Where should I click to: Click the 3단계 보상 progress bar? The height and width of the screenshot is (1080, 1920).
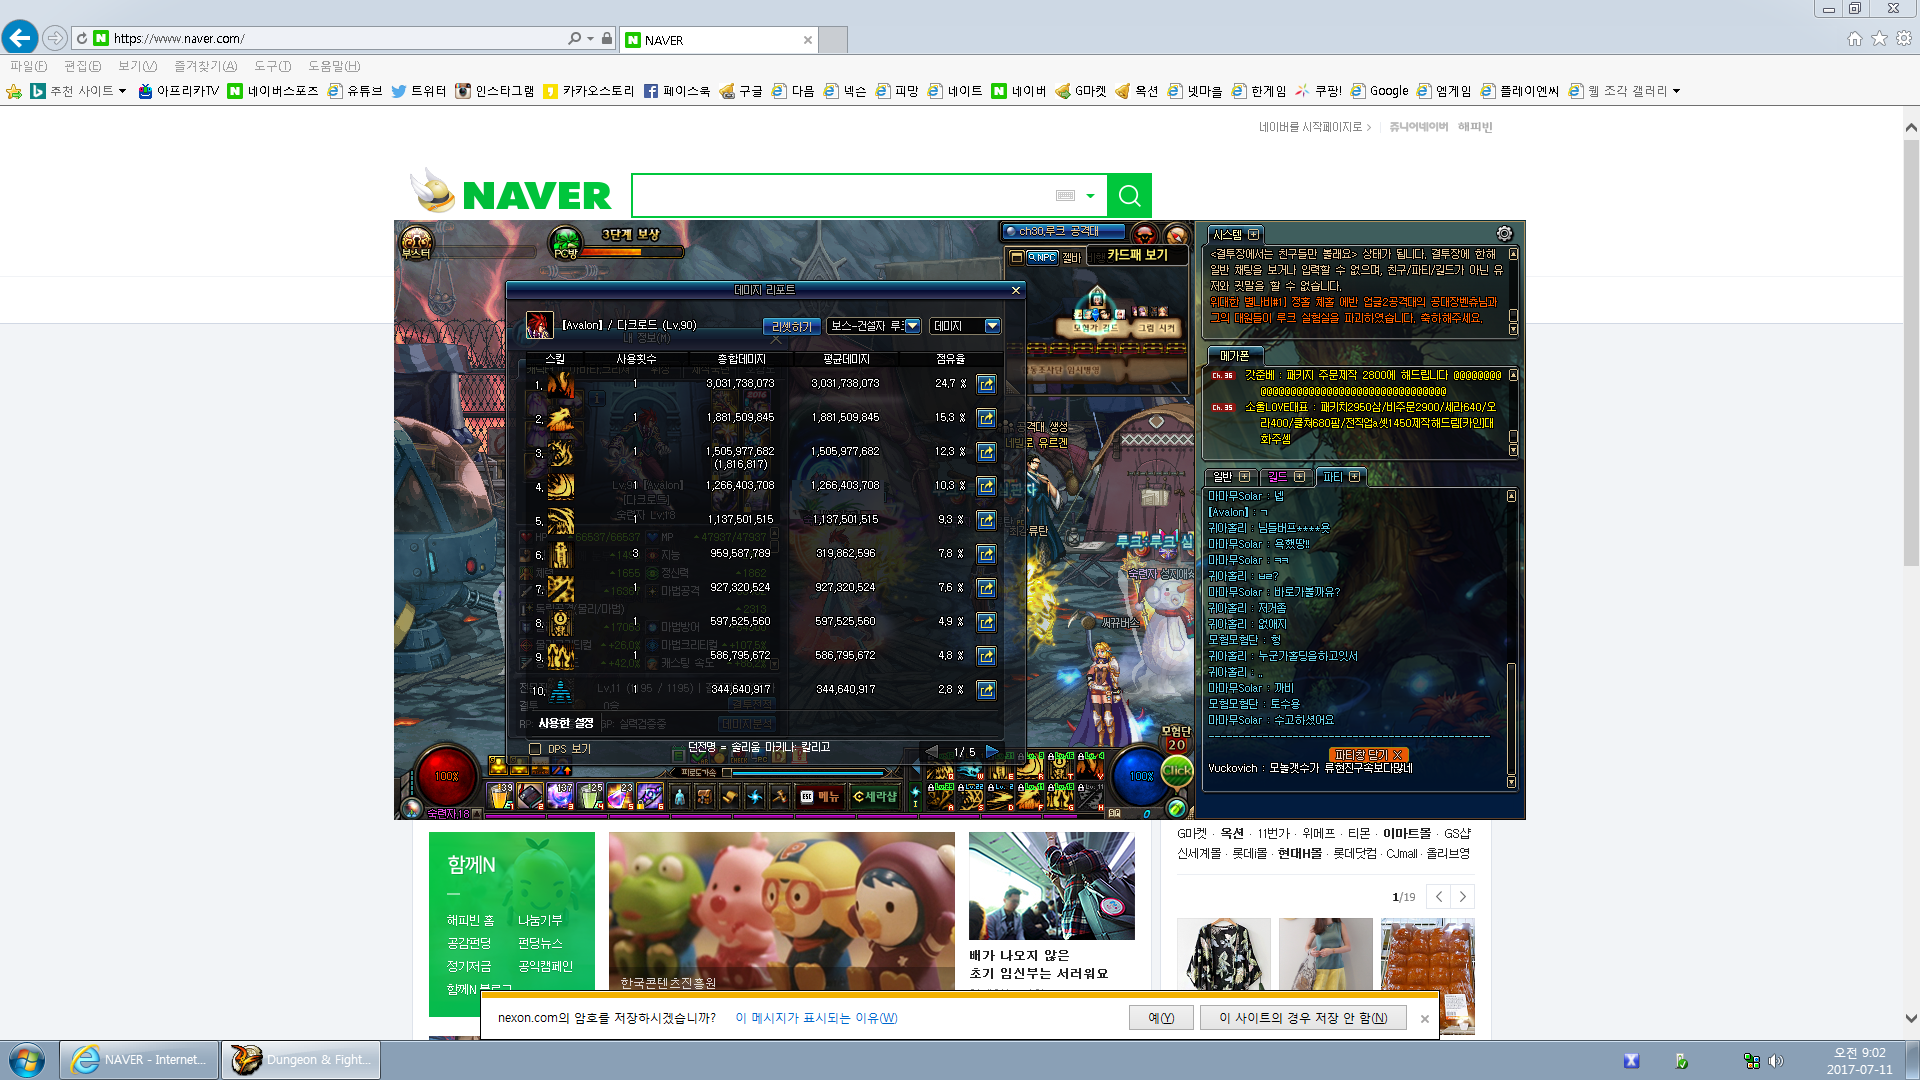pyautogui.click(x=632, y=252)
